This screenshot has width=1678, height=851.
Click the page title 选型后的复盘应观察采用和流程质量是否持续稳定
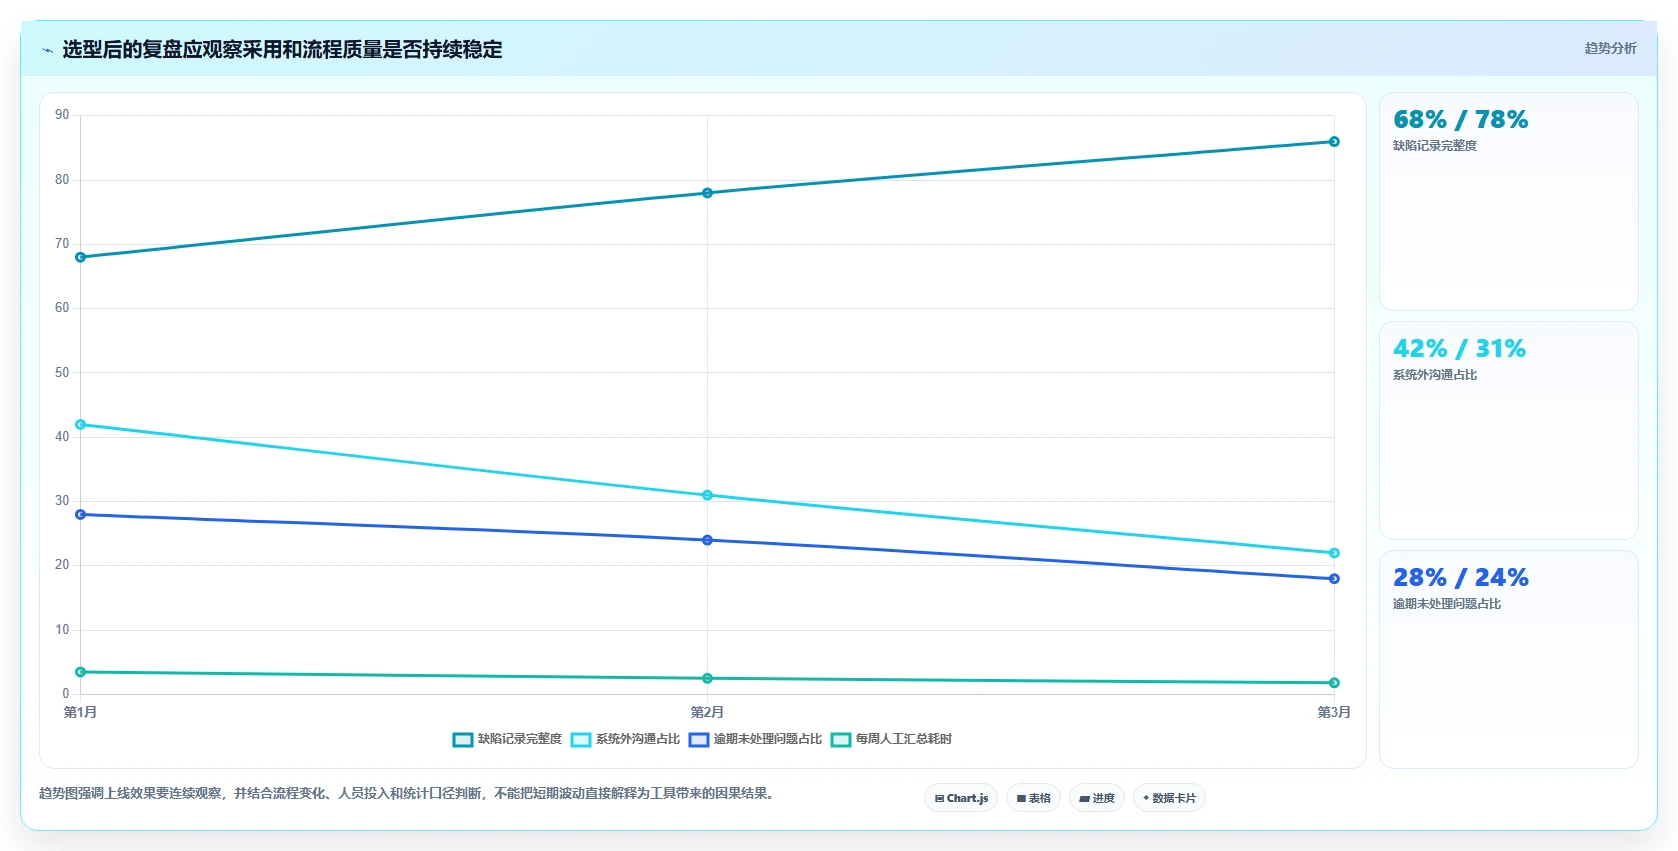pyautogui.click(x=282, y=49)
